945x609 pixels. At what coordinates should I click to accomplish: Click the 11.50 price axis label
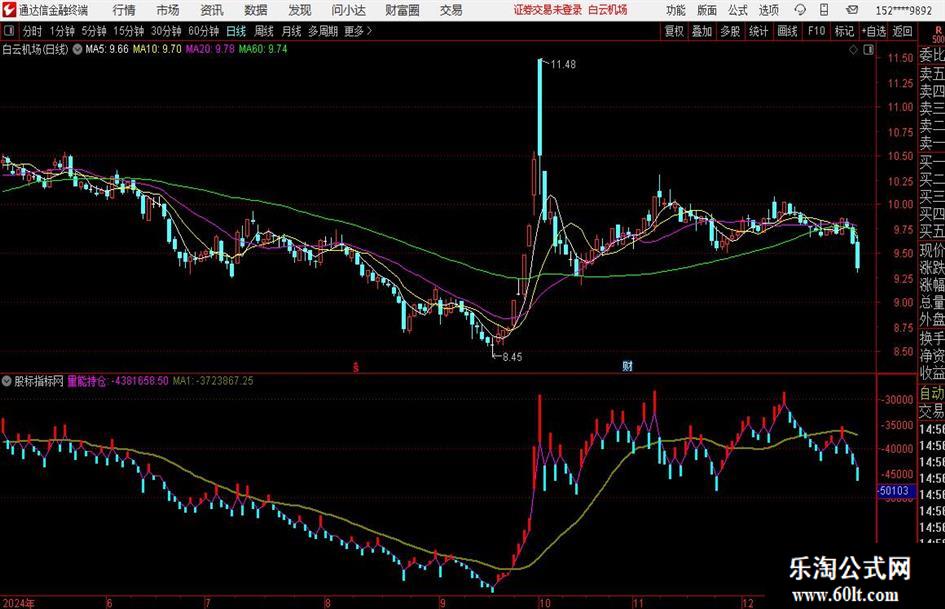coord(900,58)
